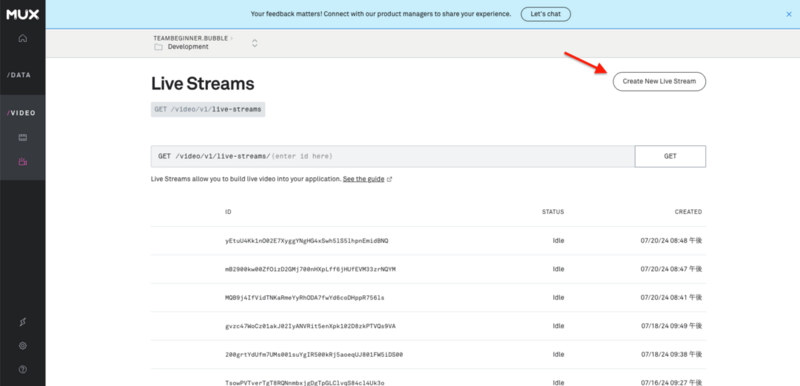Open live stream 200grtYdUfm7UMs001 row
Viewport: 800px width, 386px height.
[429, 355]
